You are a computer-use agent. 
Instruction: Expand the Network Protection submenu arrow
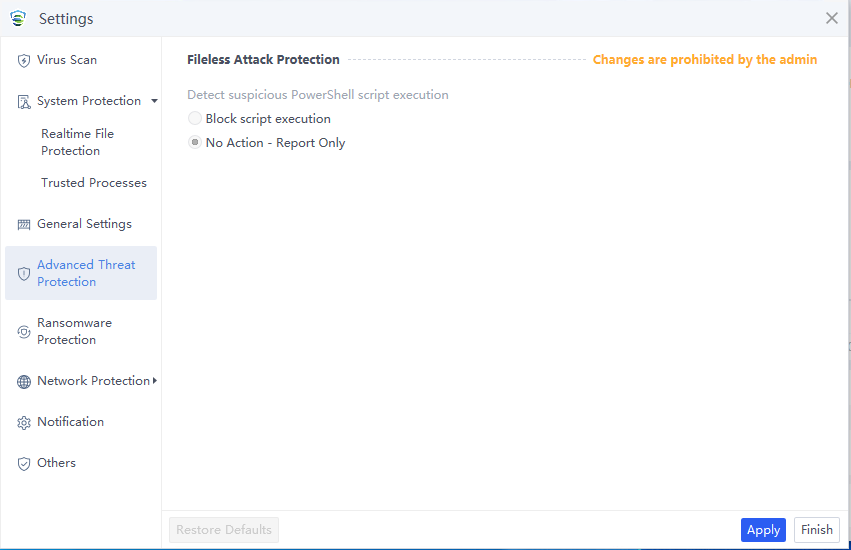[x=155, y=381]
